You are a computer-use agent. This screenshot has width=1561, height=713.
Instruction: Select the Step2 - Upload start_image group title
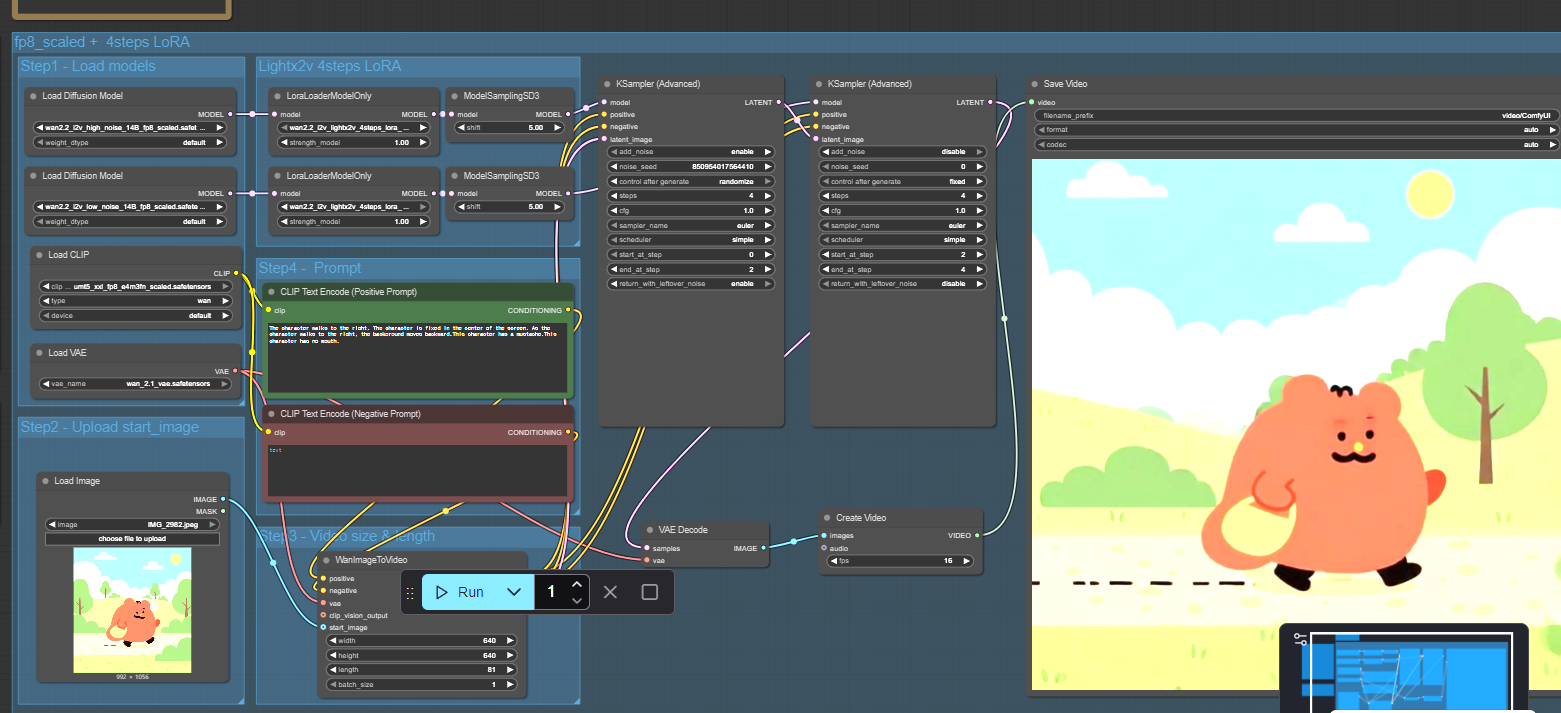click(110, 427)
